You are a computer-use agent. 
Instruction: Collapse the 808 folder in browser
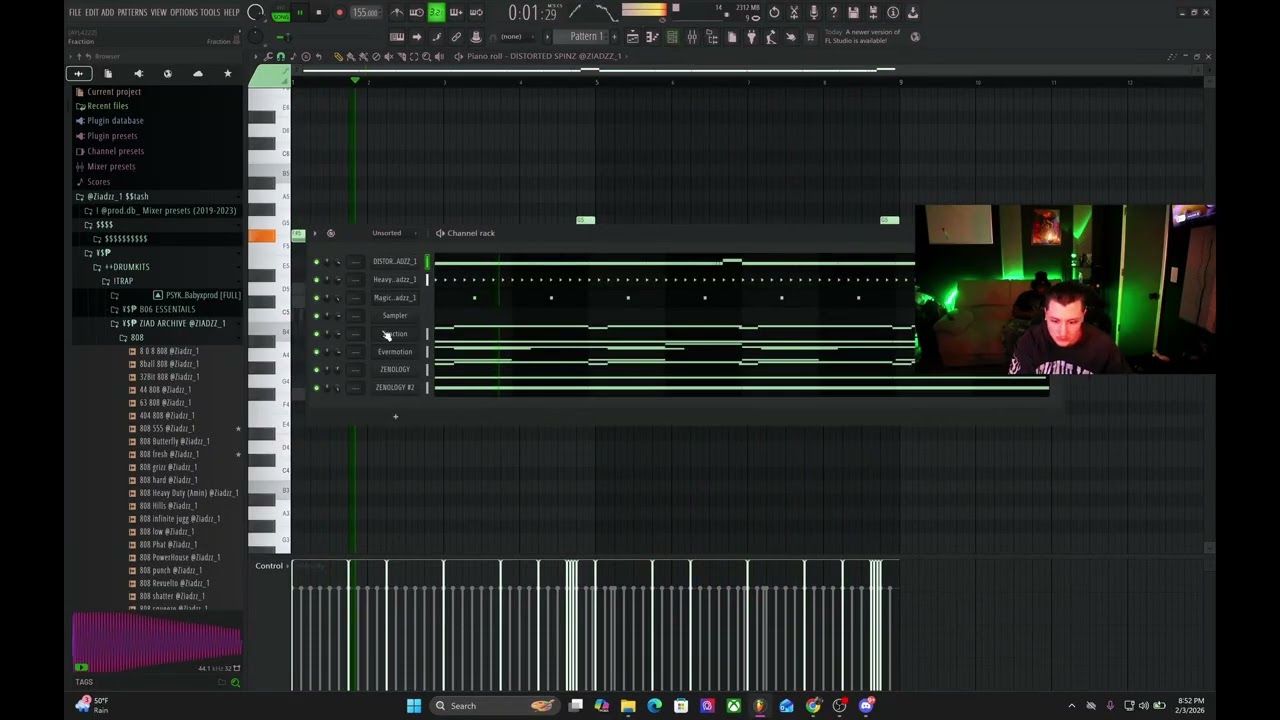pos(137,338)
